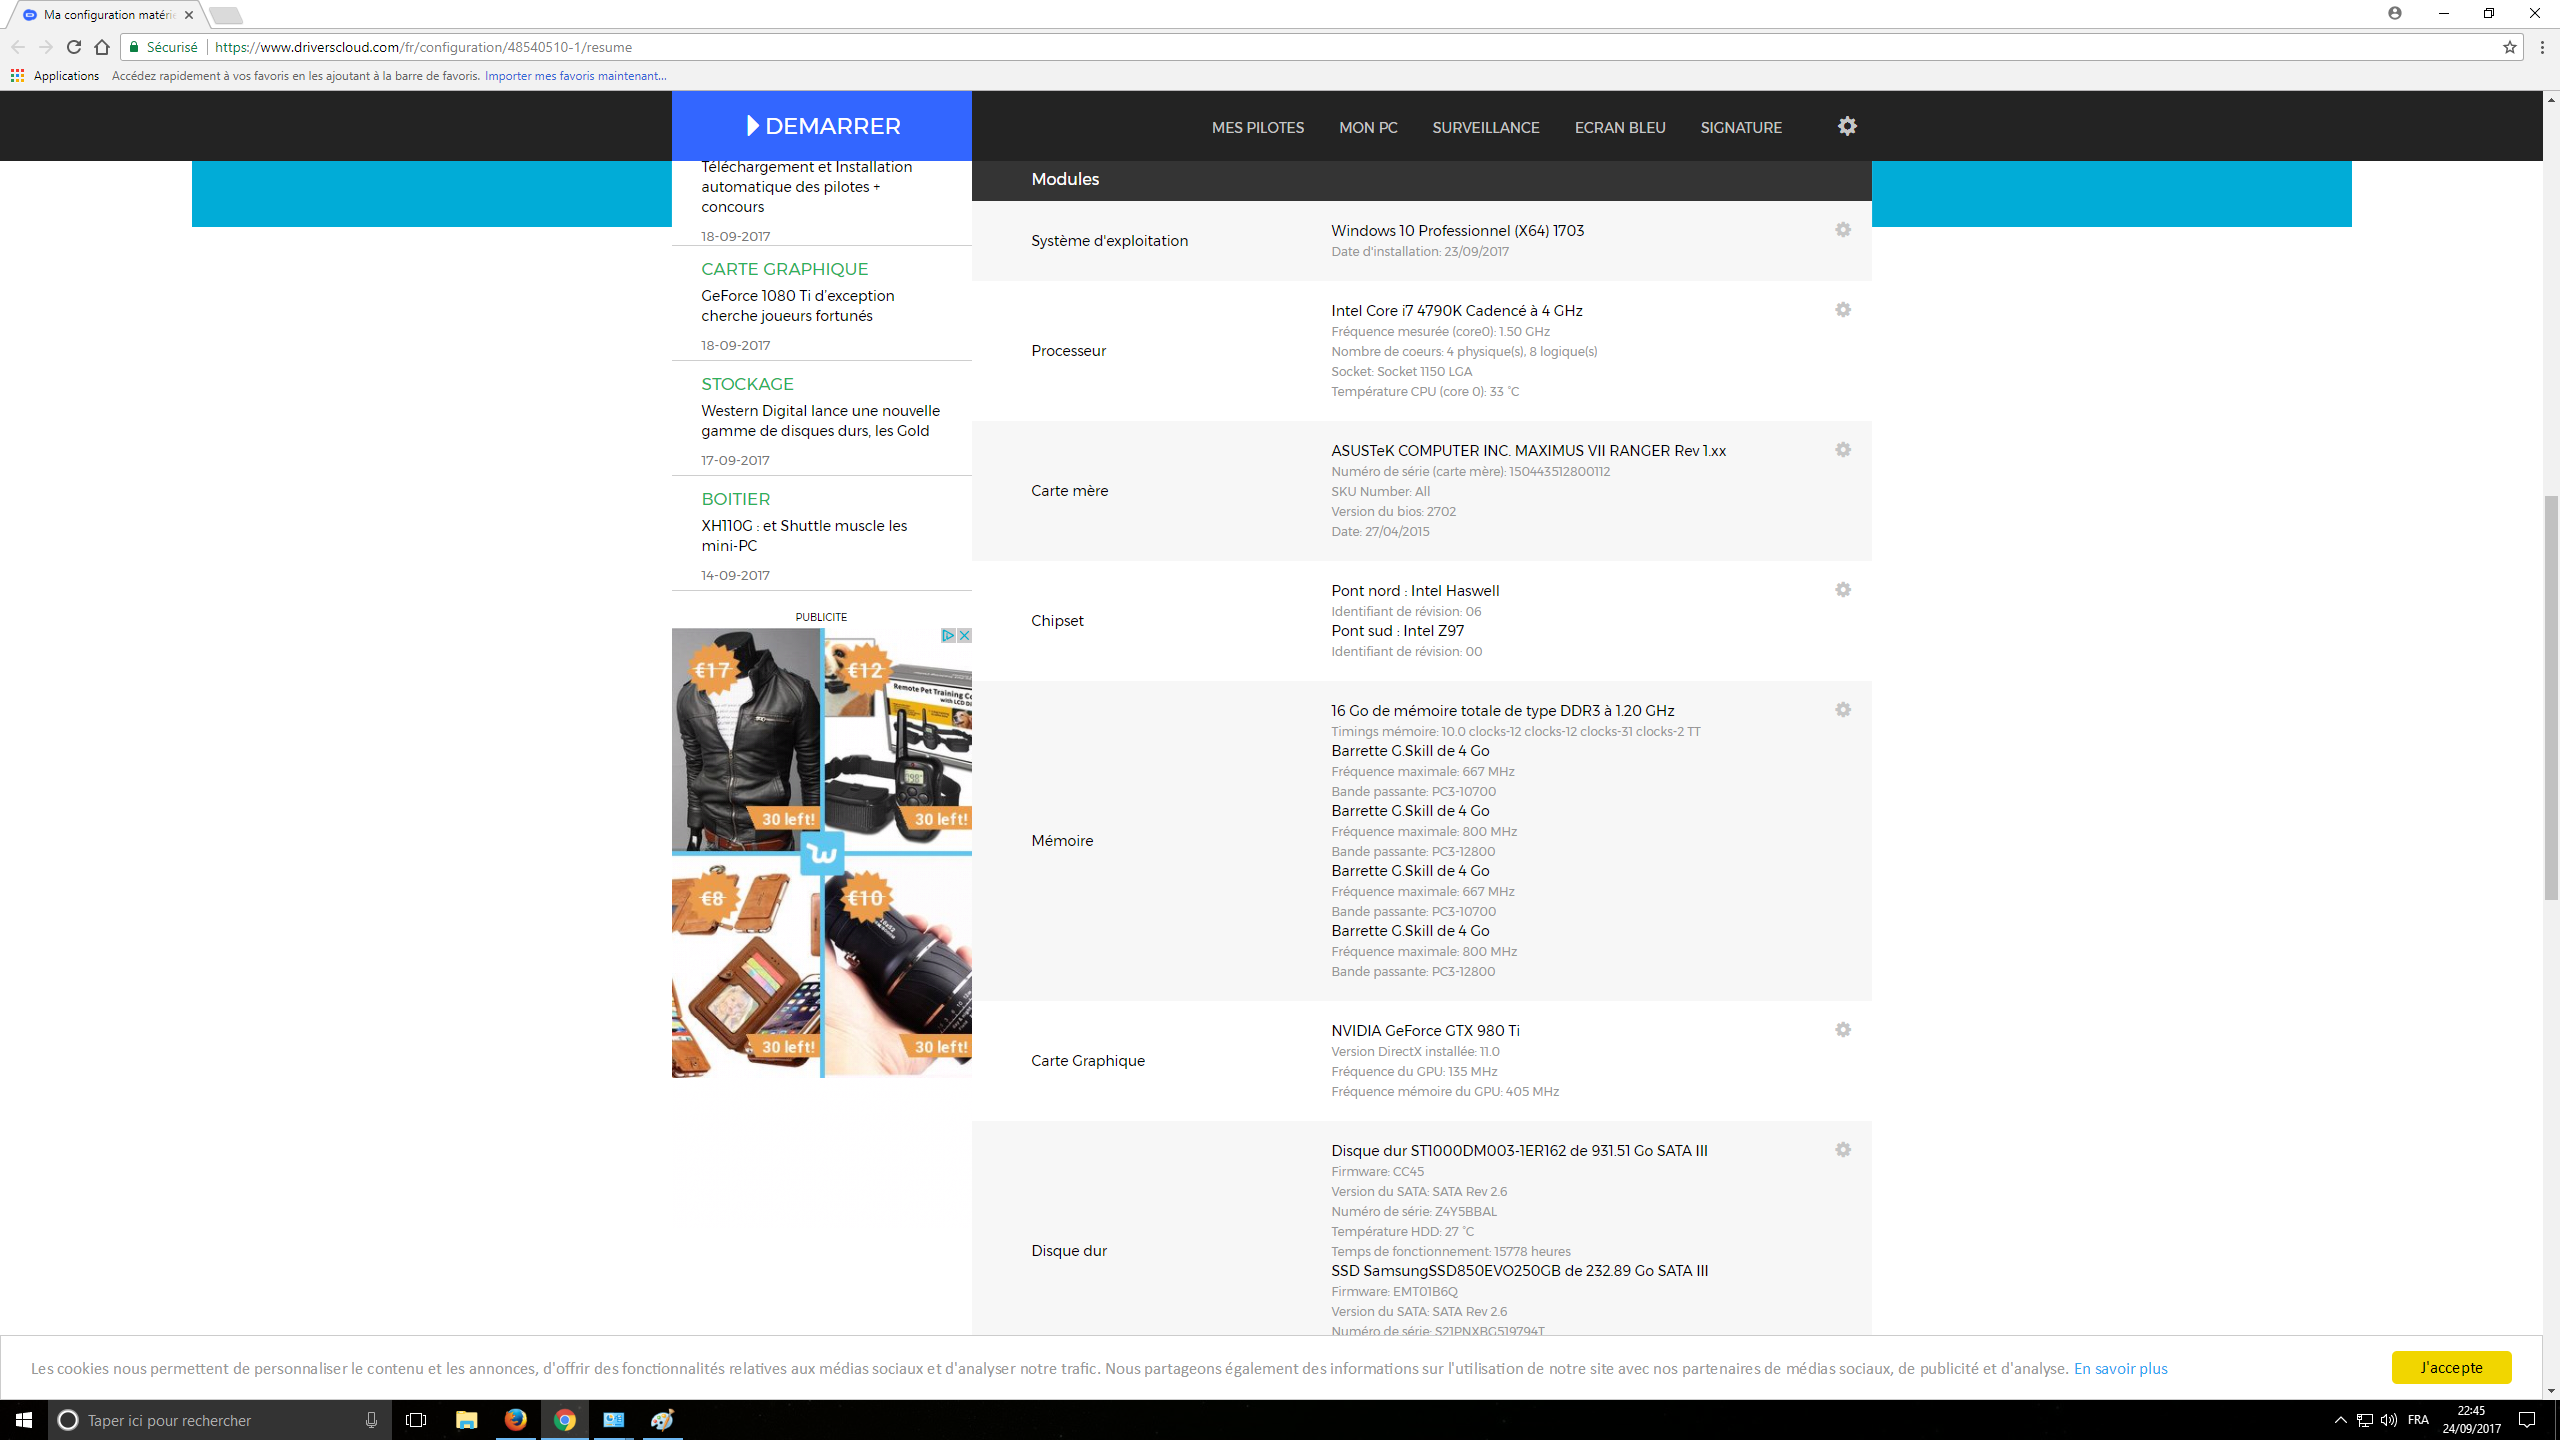2560x1440 pixels.
Task: Open the taskbar app with monitor icon
Action: click(x=614, y=1420)
